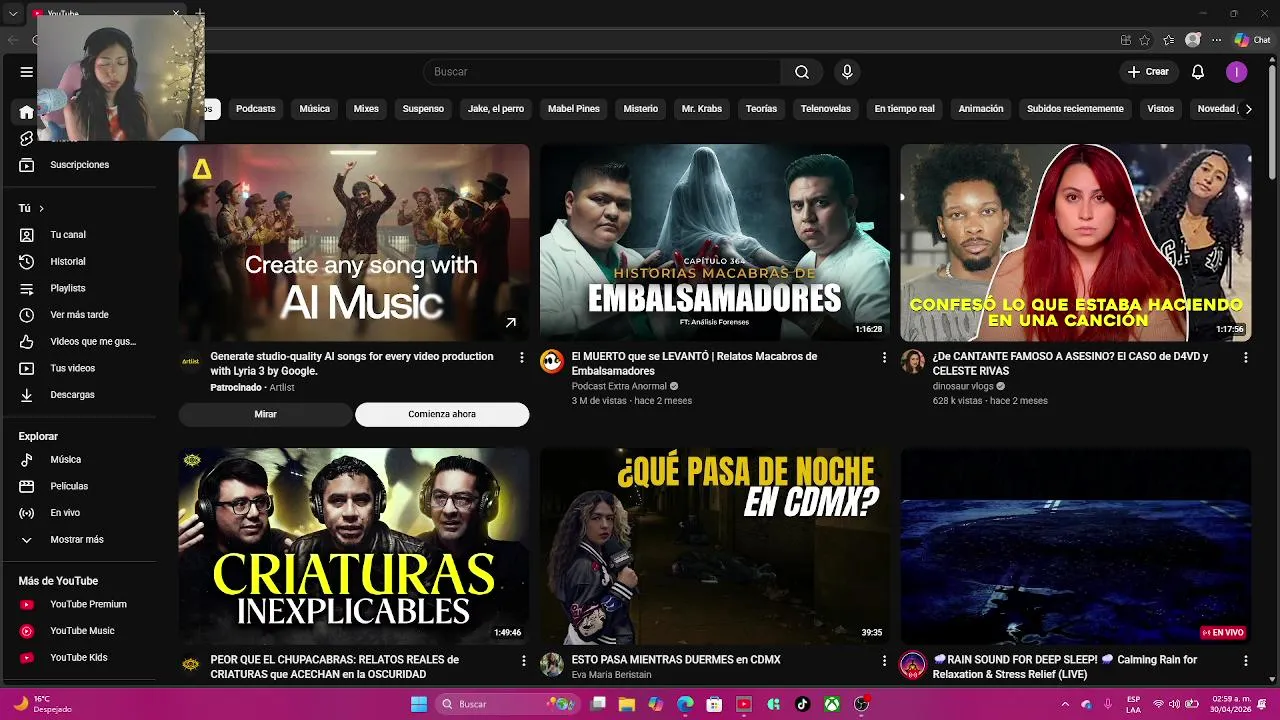Go to Ver más tarde
The height and width of the screenshot is (720, 1280).
tap(80, 315)
